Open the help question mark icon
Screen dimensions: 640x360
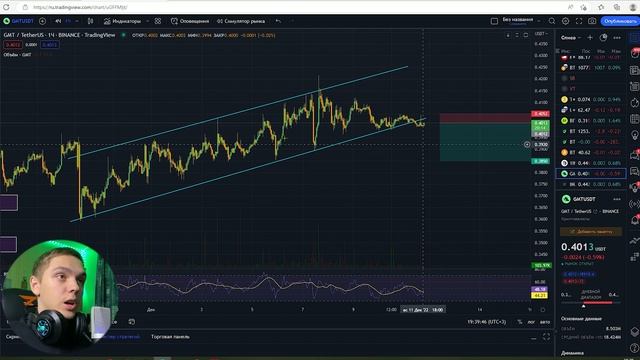[x=634, y=348]
